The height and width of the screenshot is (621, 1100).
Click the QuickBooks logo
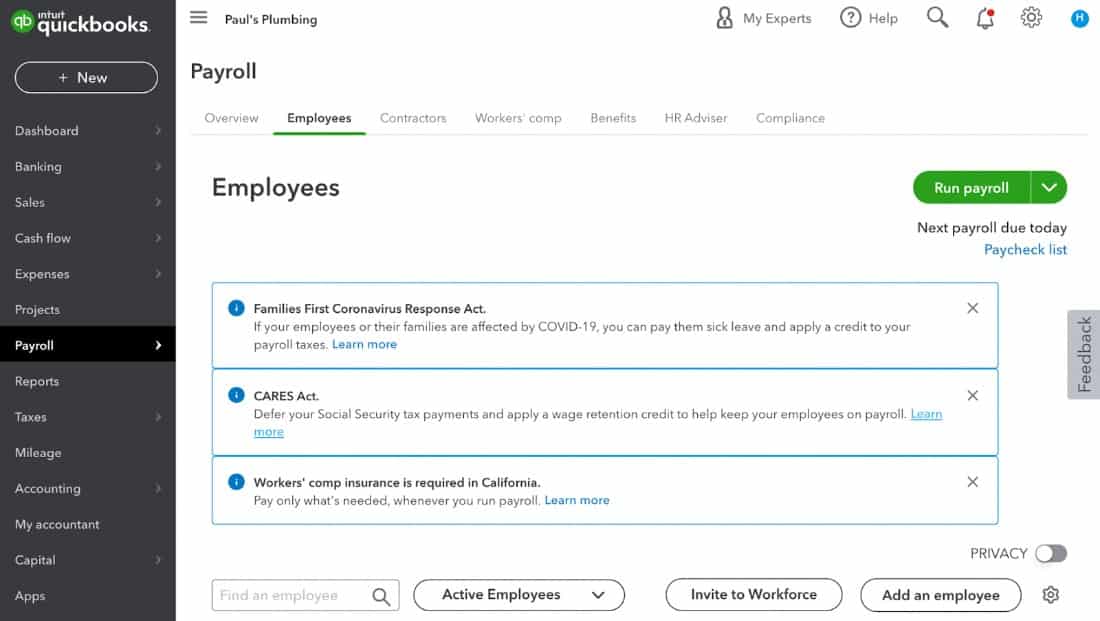[80, 22]
